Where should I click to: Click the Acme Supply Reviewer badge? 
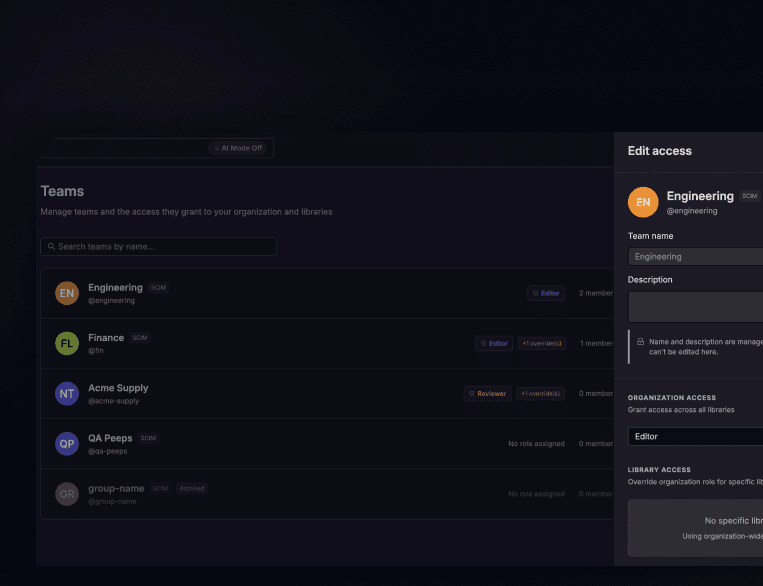point(488,393)
